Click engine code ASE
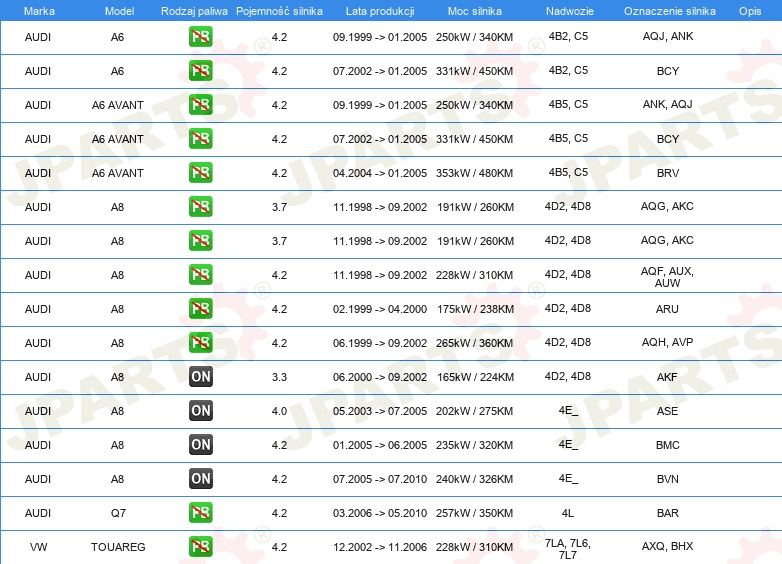 tap(667, 411)
